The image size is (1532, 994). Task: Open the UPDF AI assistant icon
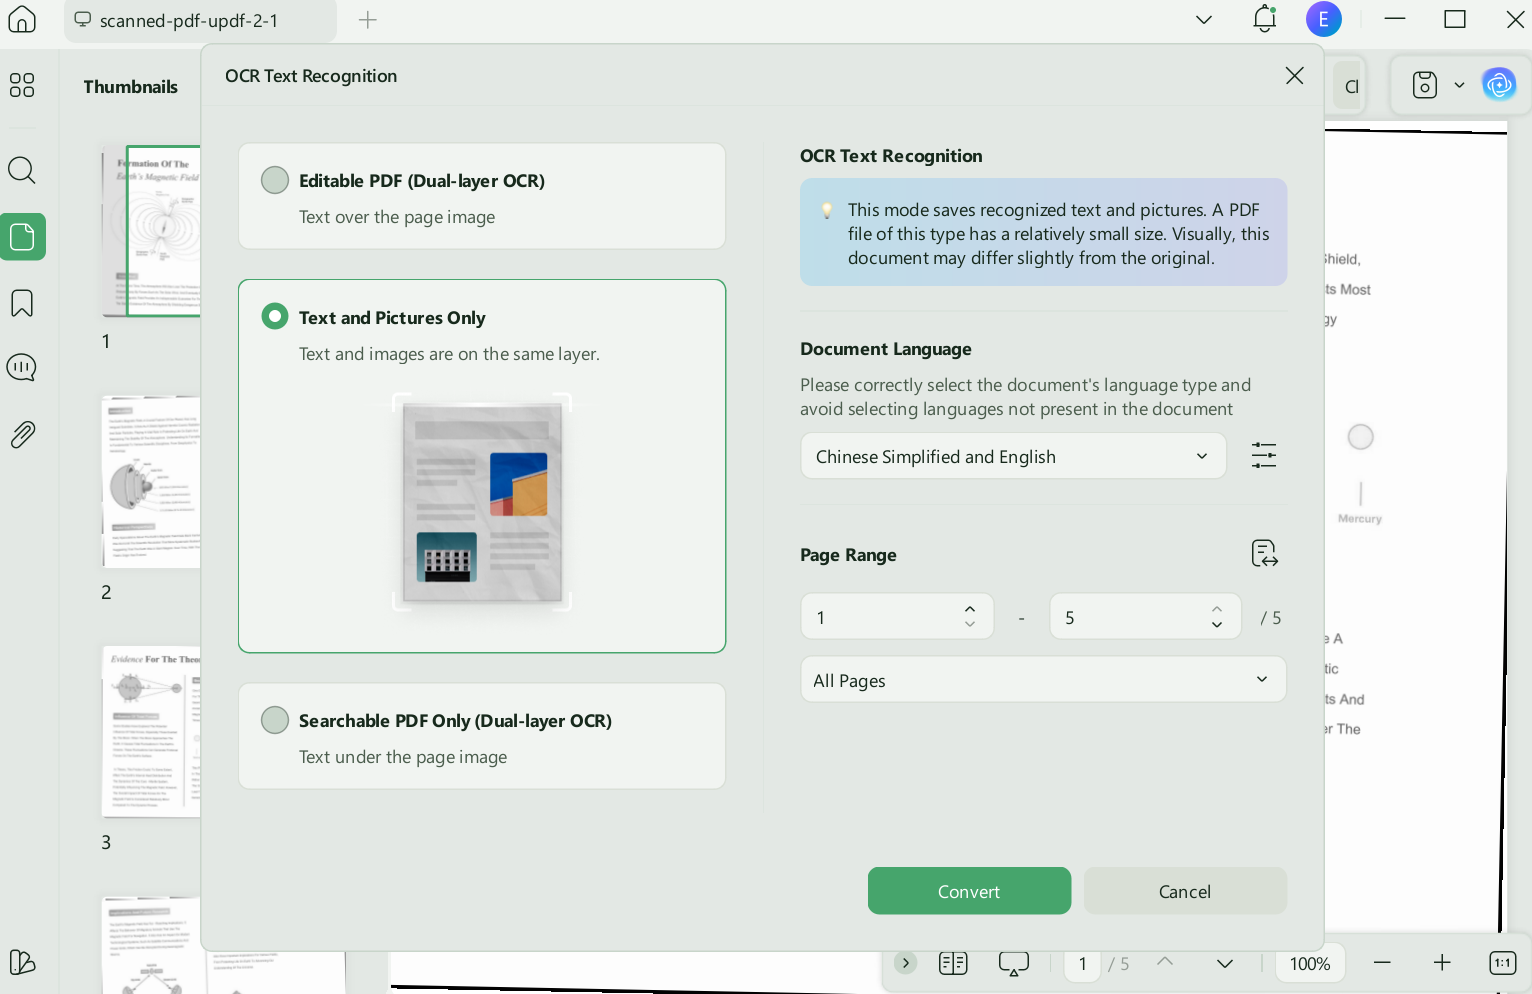pyautogui.click(x=1499, y=85)
